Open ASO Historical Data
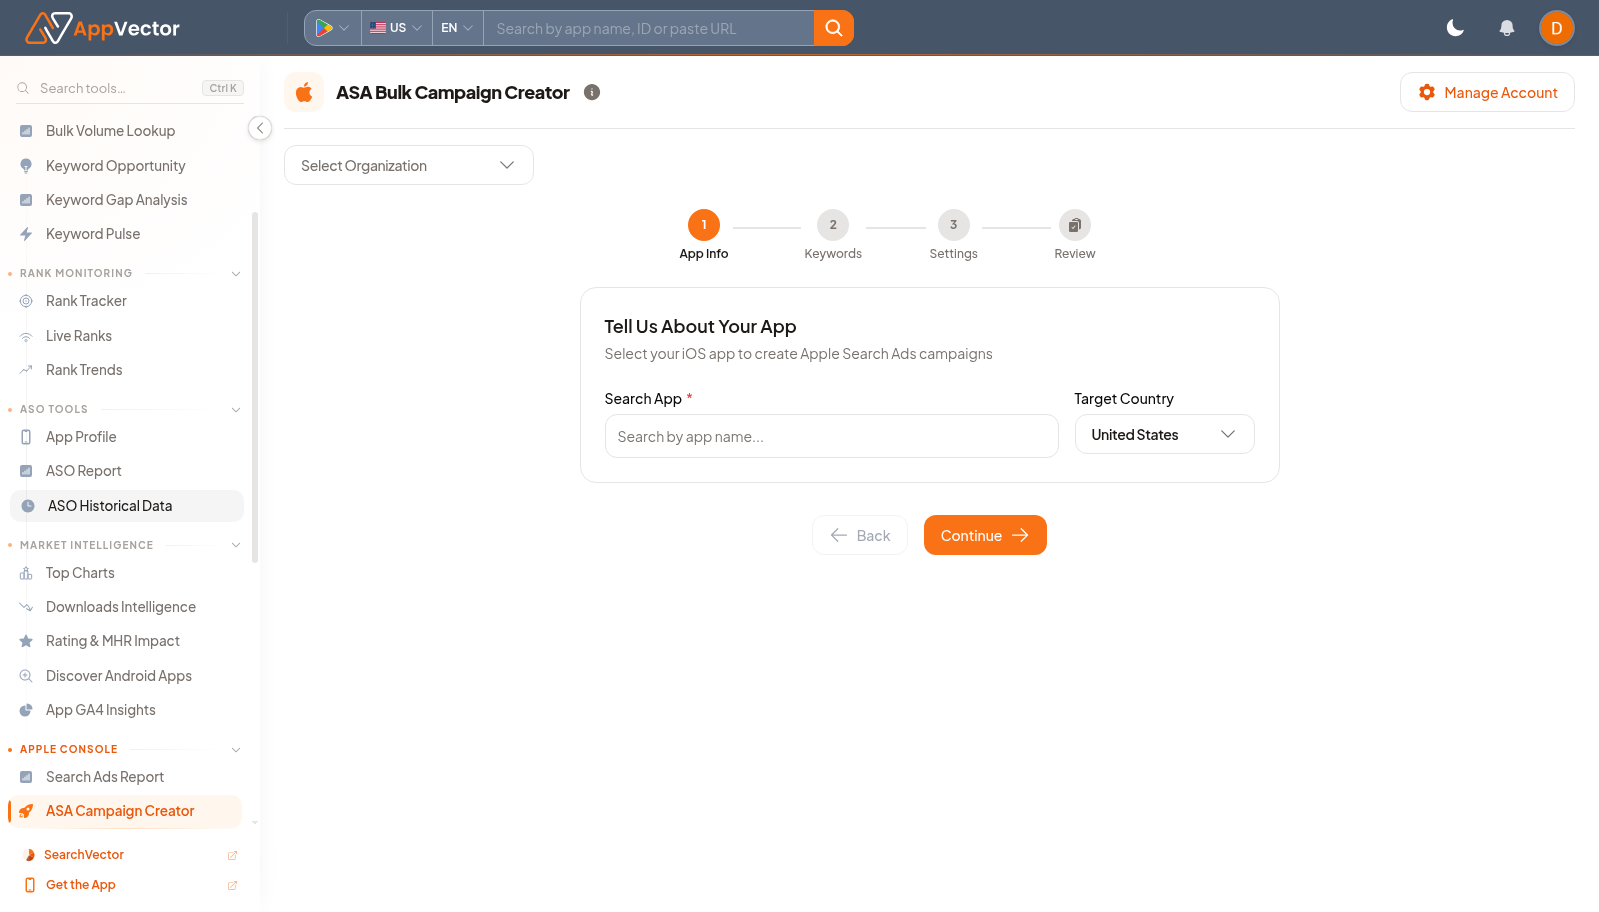The height and width of the screenshot is (912, 1599). click(x=127, y=506)
